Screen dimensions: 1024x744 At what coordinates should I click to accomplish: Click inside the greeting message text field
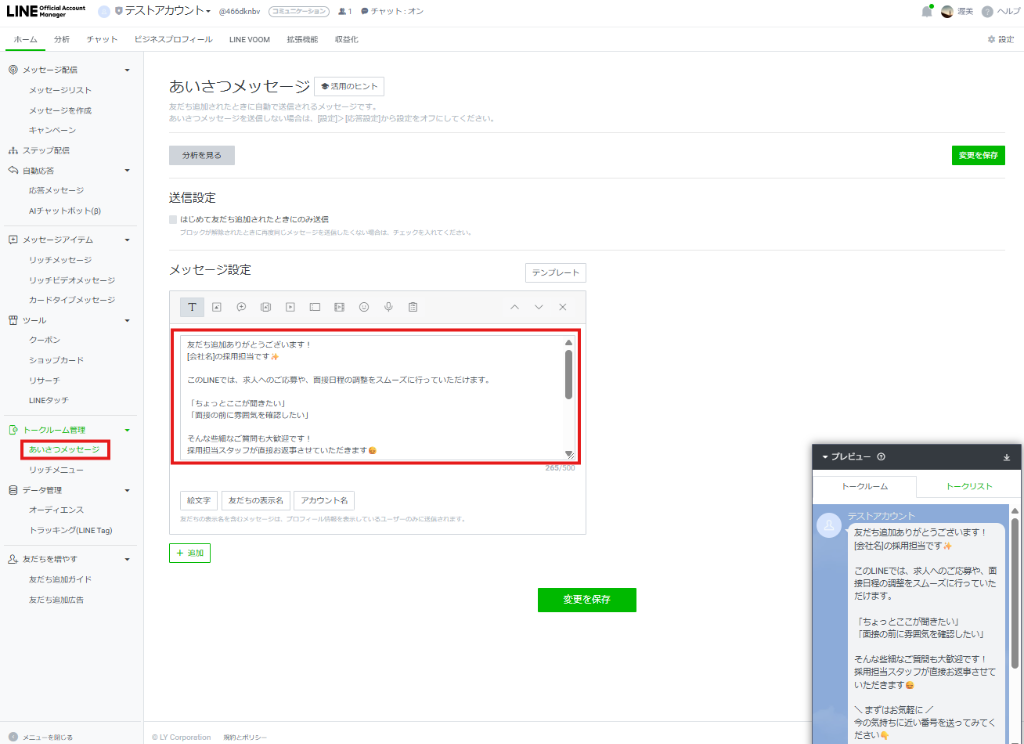tap(370, 397)
